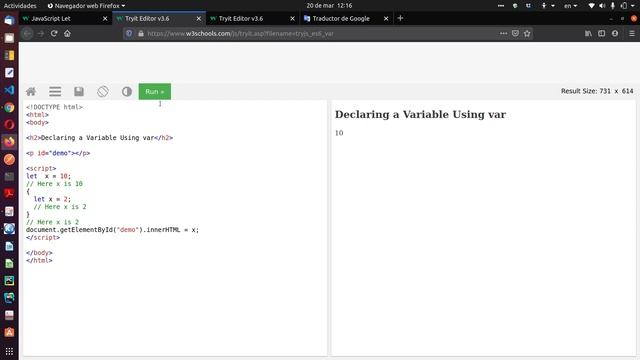Open the system power menu arrow
Viewport: 640px width, 360px height.
click(633, 6)
